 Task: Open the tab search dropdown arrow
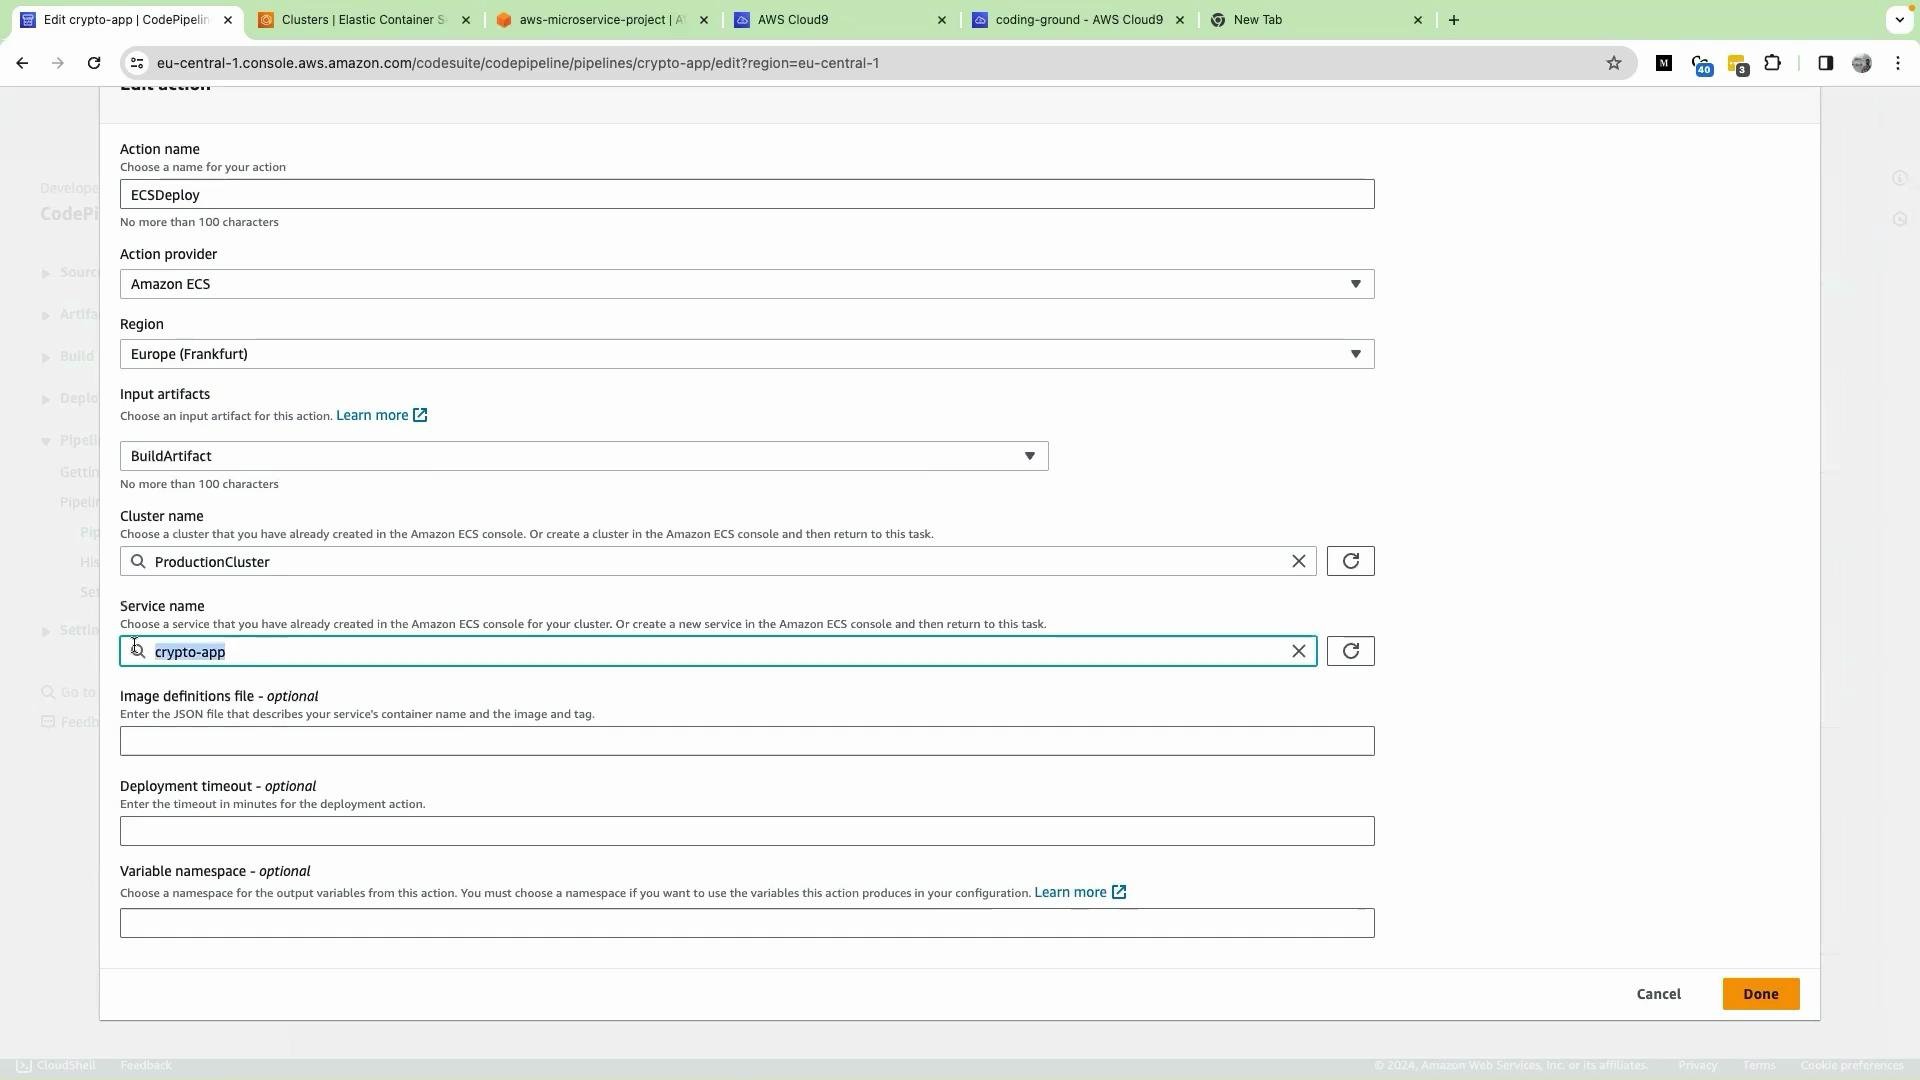point(1899,20)
